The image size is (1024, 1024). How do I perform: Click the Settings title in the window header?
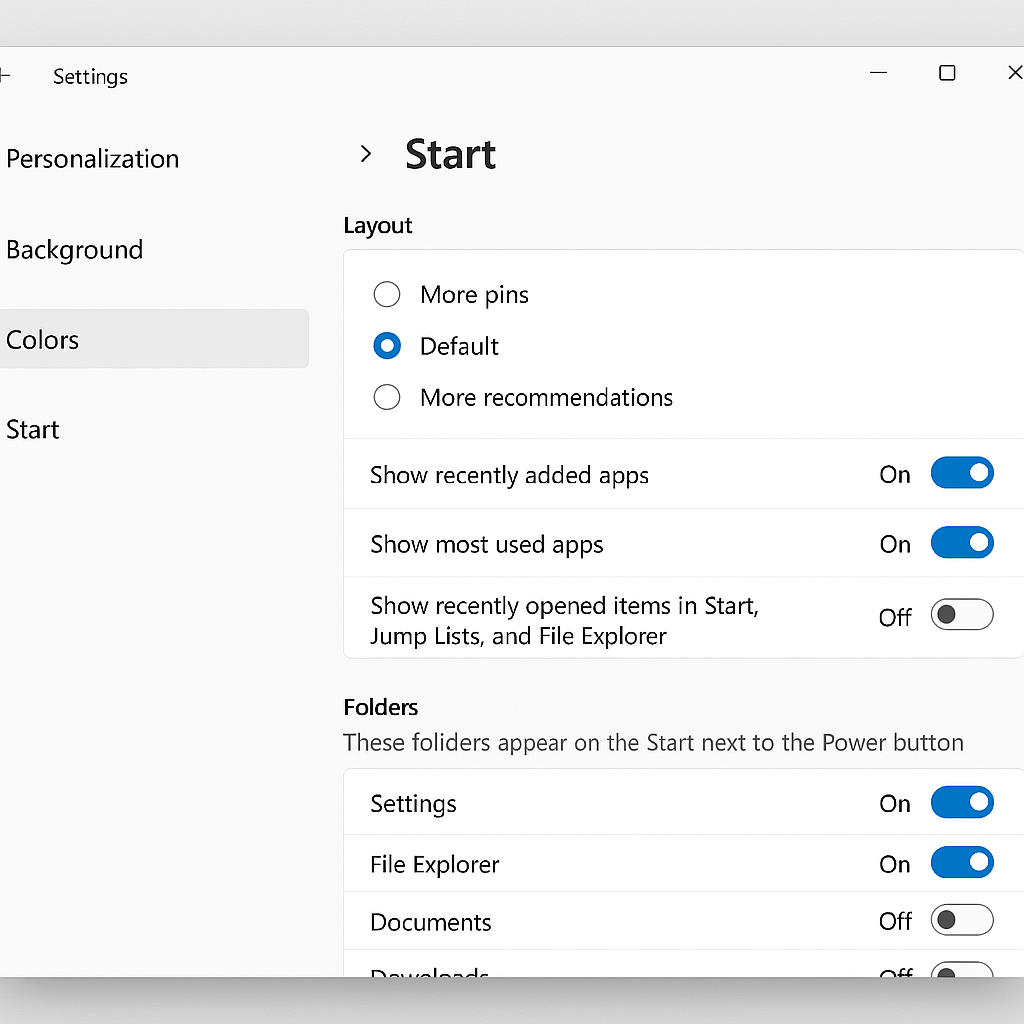point(90,77)
